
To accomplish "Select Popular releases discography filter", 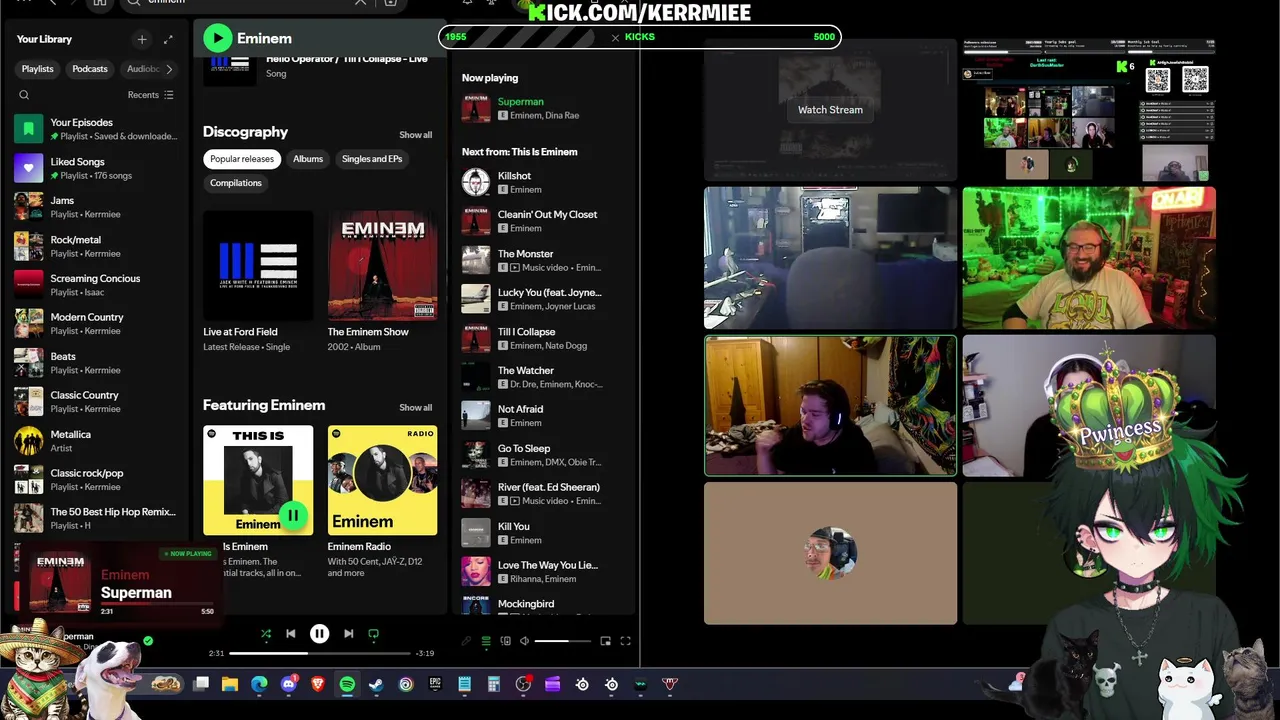I will 242,159.
